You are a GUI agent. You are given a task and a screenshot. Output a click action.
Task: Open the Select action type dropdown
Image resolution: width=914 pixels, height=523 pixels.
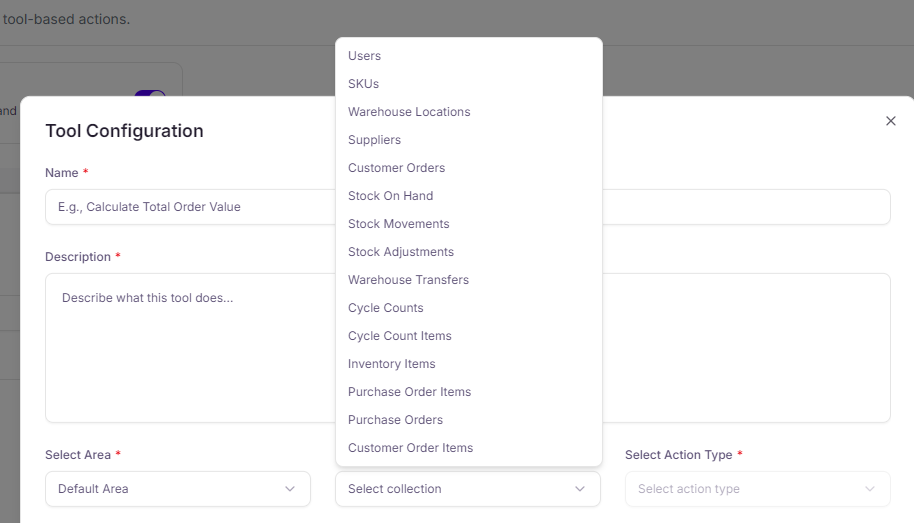(x=757, y=489)
